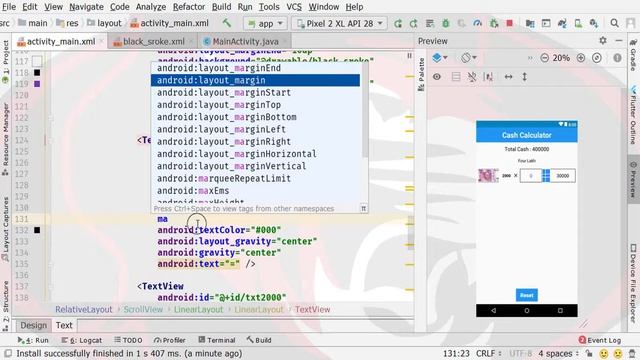Open the Refactor menu
Screen dimensions: 640x360
tap(189, 7)
